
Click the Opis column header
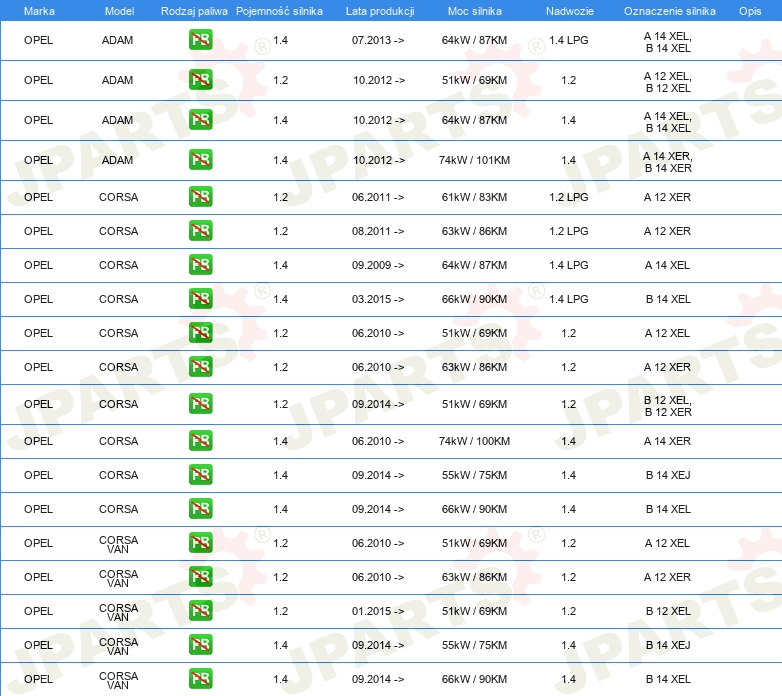750,11
